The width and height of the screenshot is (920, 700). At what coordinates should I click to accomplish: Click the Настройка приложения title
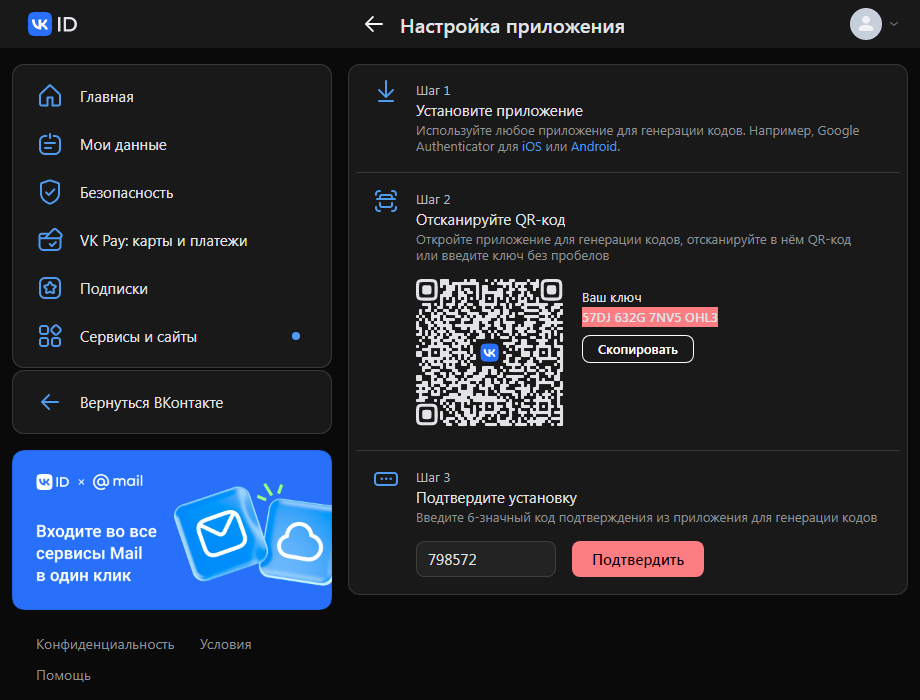(512, 26)
